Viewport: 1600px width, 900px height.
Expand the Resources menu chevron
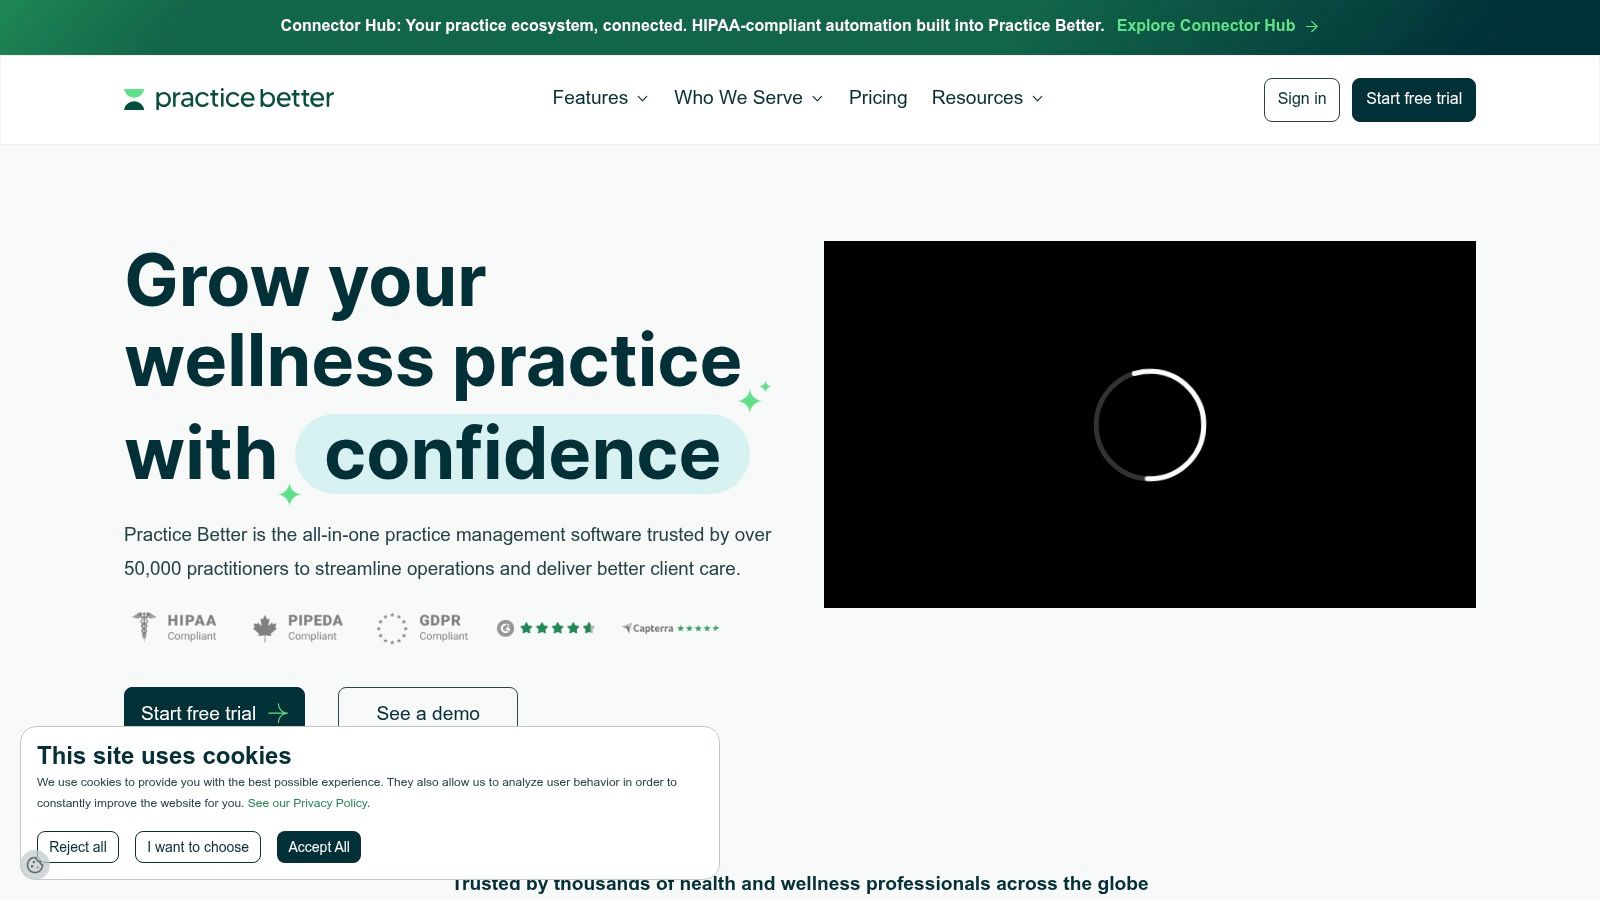click(1037, 98)
